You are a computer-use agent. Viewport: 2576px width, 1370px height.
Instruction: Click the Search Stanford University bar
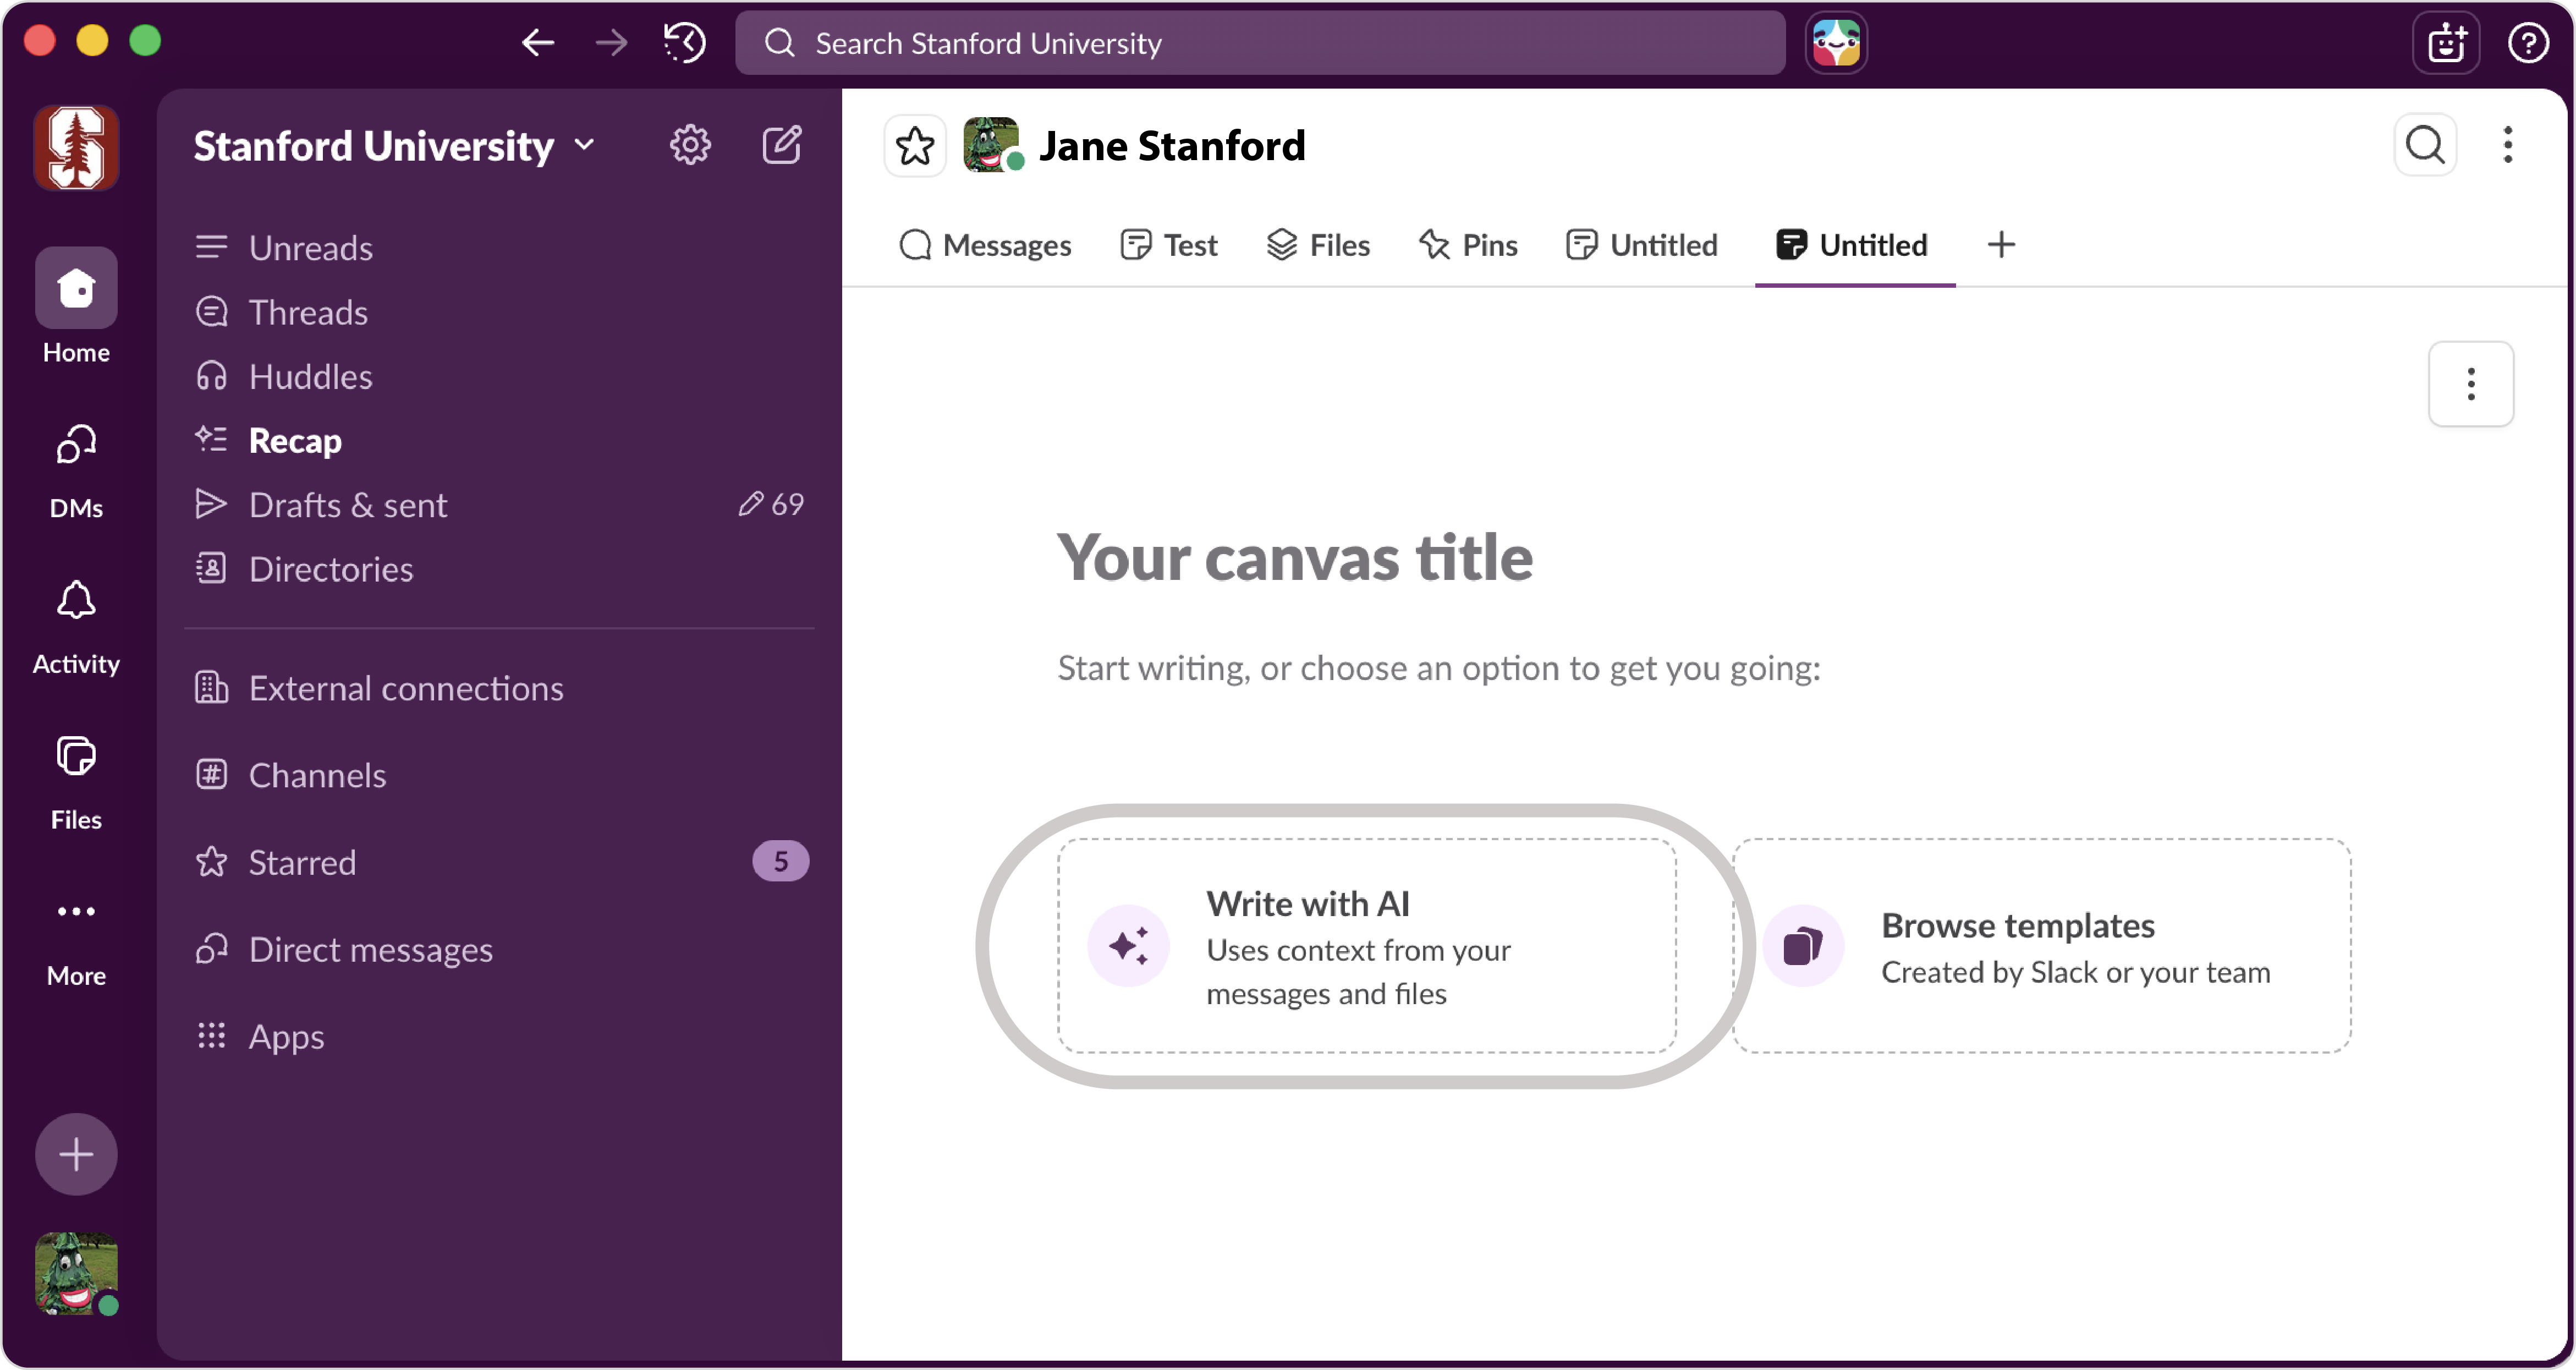click(x=1260, y=42)
